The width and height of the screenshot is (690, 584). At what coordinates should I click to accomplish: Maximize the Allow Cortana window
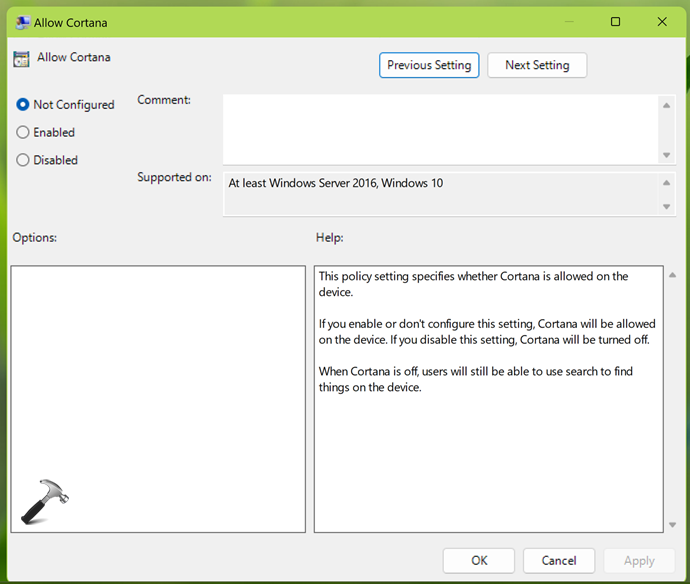coord(615,22)
